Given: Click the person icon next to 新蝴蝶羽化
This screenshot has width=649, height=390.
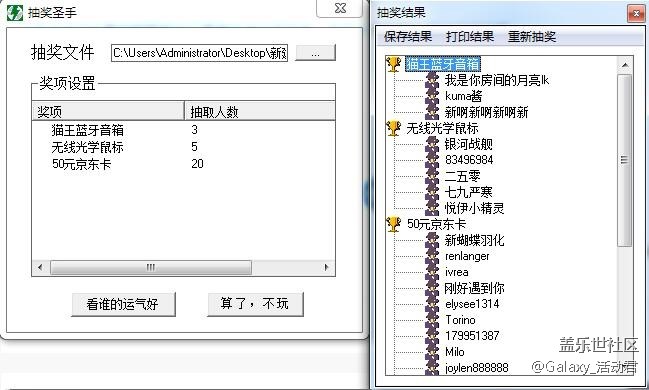Looking at the screenshot, I should 432,240.
